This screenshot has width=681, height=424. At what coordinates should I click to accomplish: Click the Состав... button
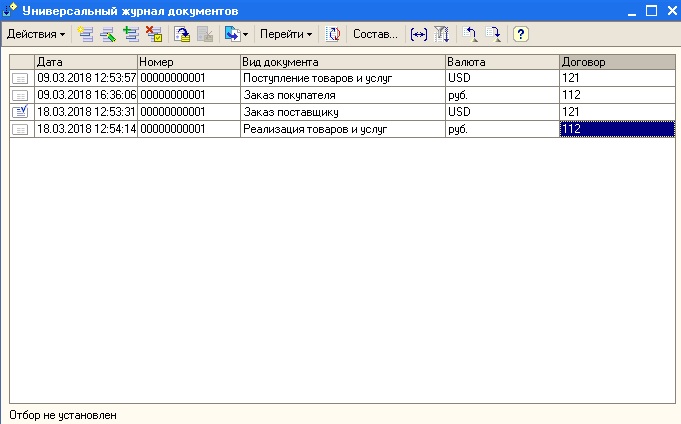pos(375,34)
